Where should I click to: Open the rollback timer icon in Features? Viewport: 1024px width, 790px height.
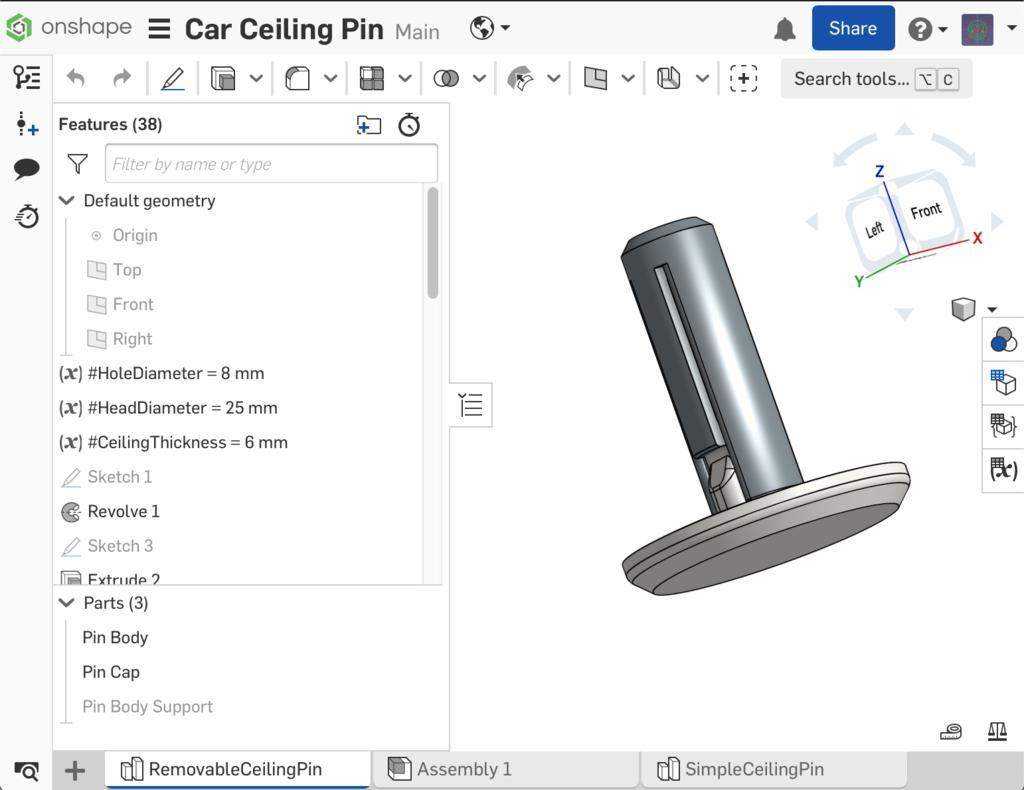pyautogui.click(x=409, y=125)
